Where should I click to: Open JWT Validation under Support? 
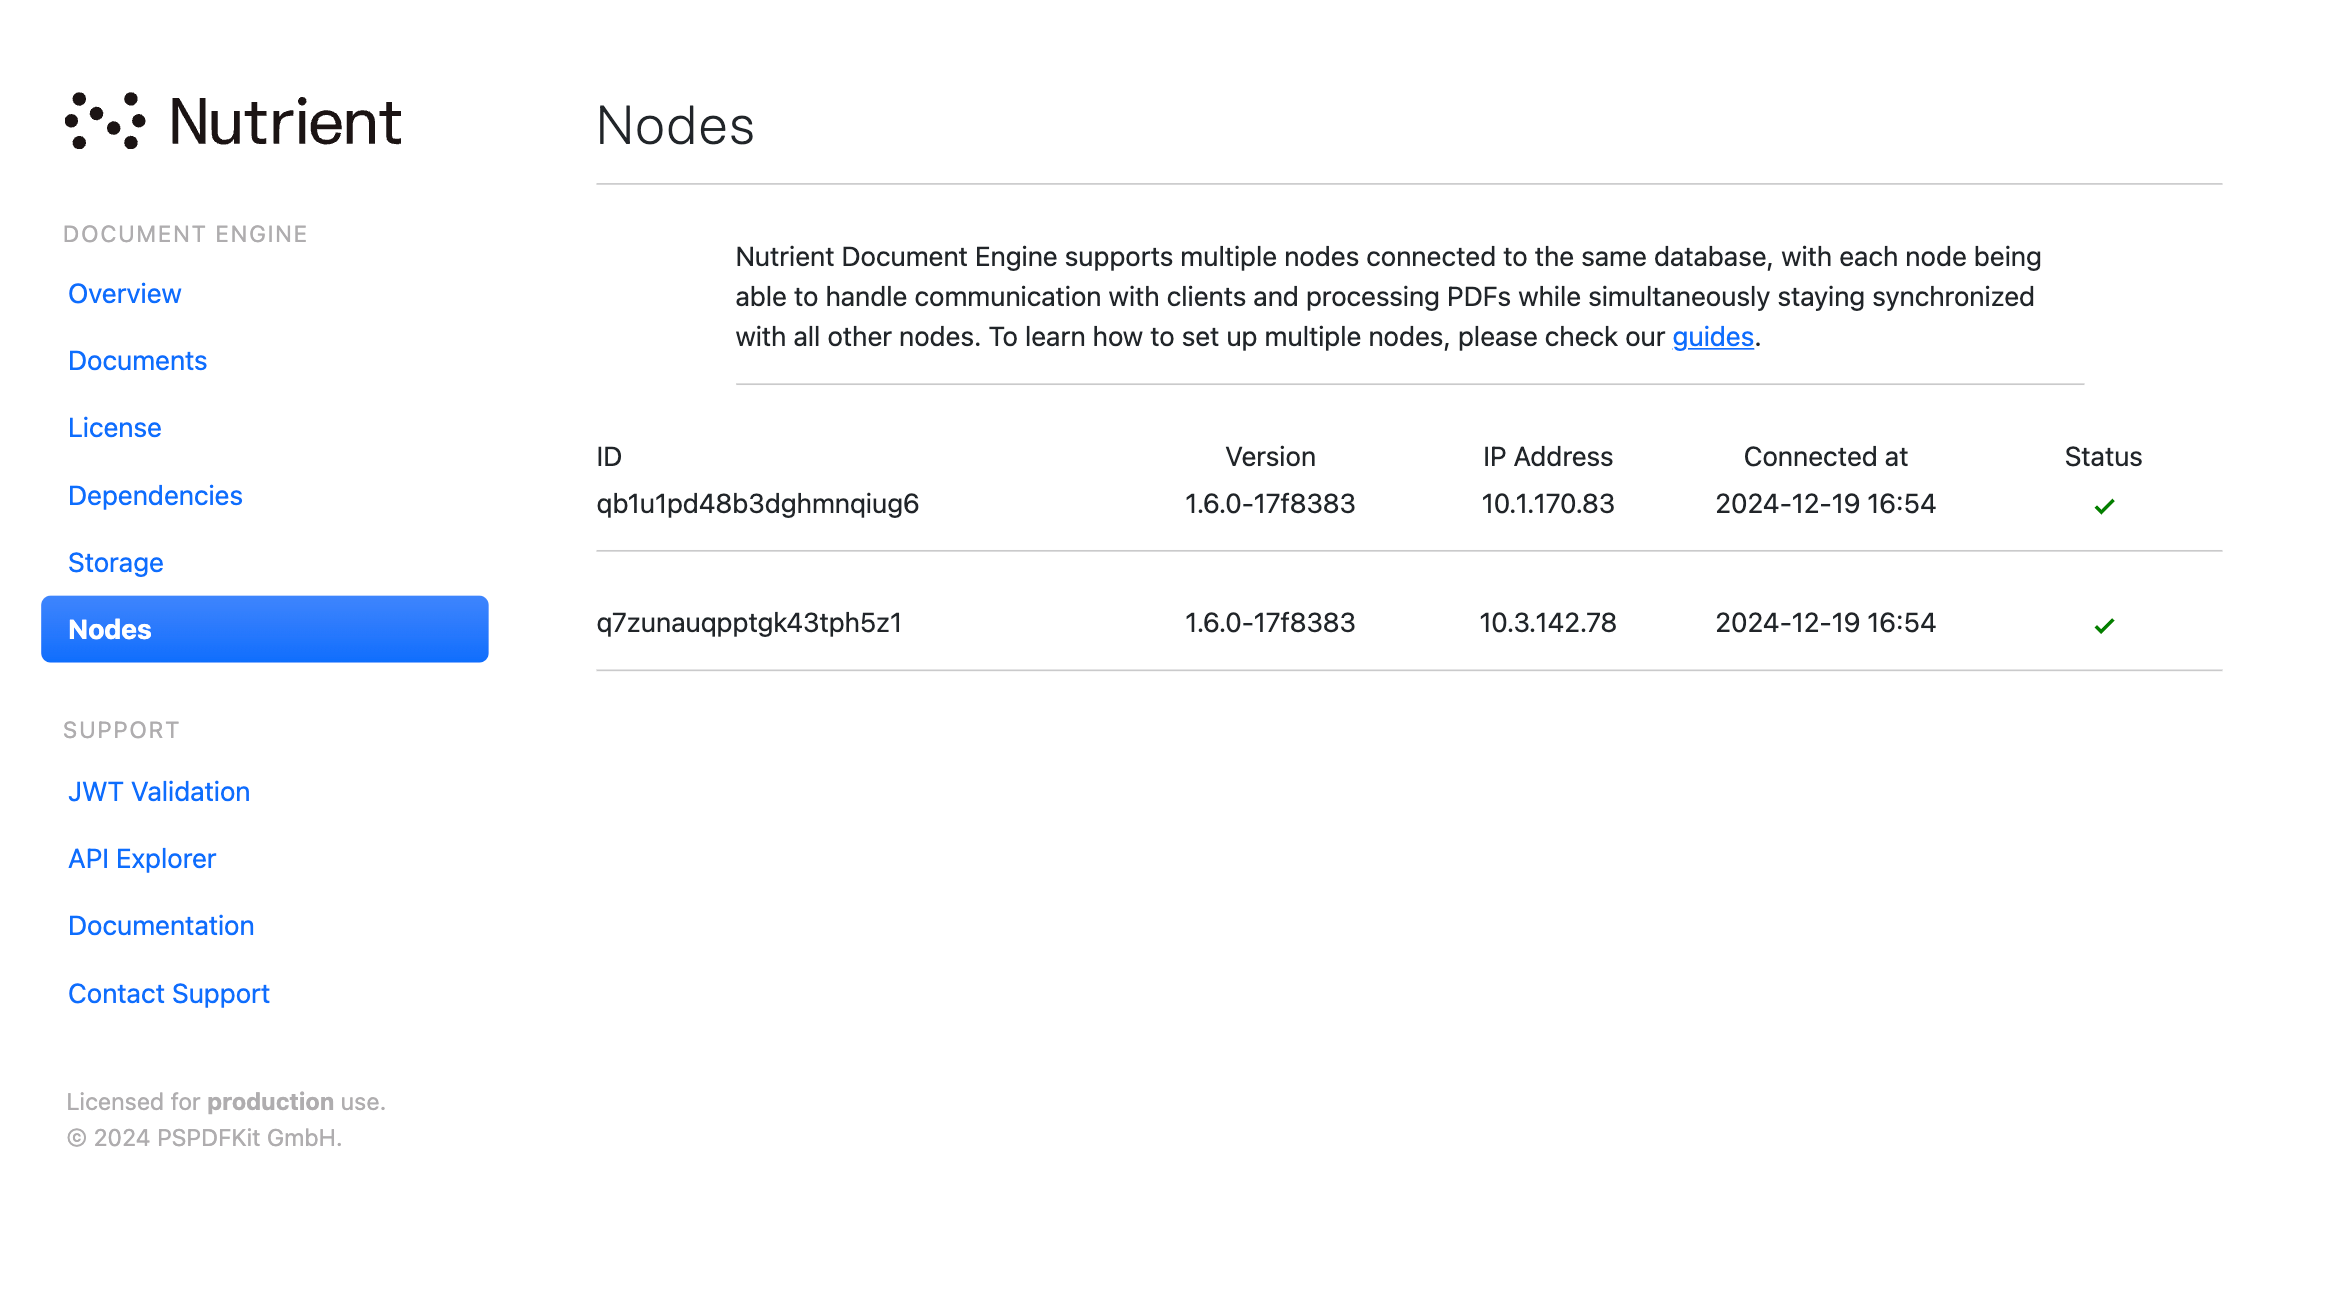coord(158,791)
